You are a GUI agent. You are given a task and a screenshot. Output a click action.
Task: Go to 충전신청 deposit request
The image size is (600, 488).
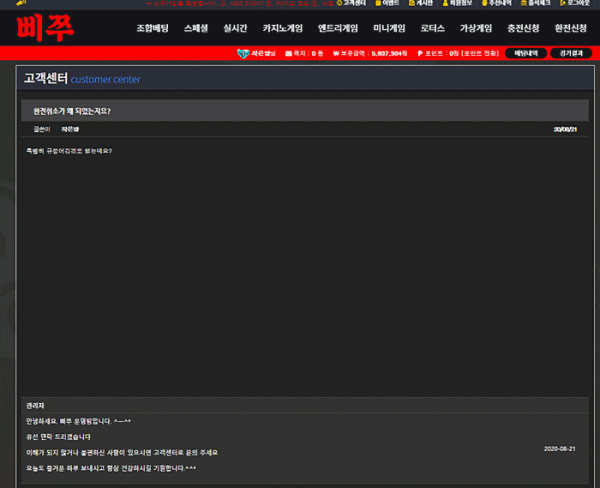click(x=523, y=28)
